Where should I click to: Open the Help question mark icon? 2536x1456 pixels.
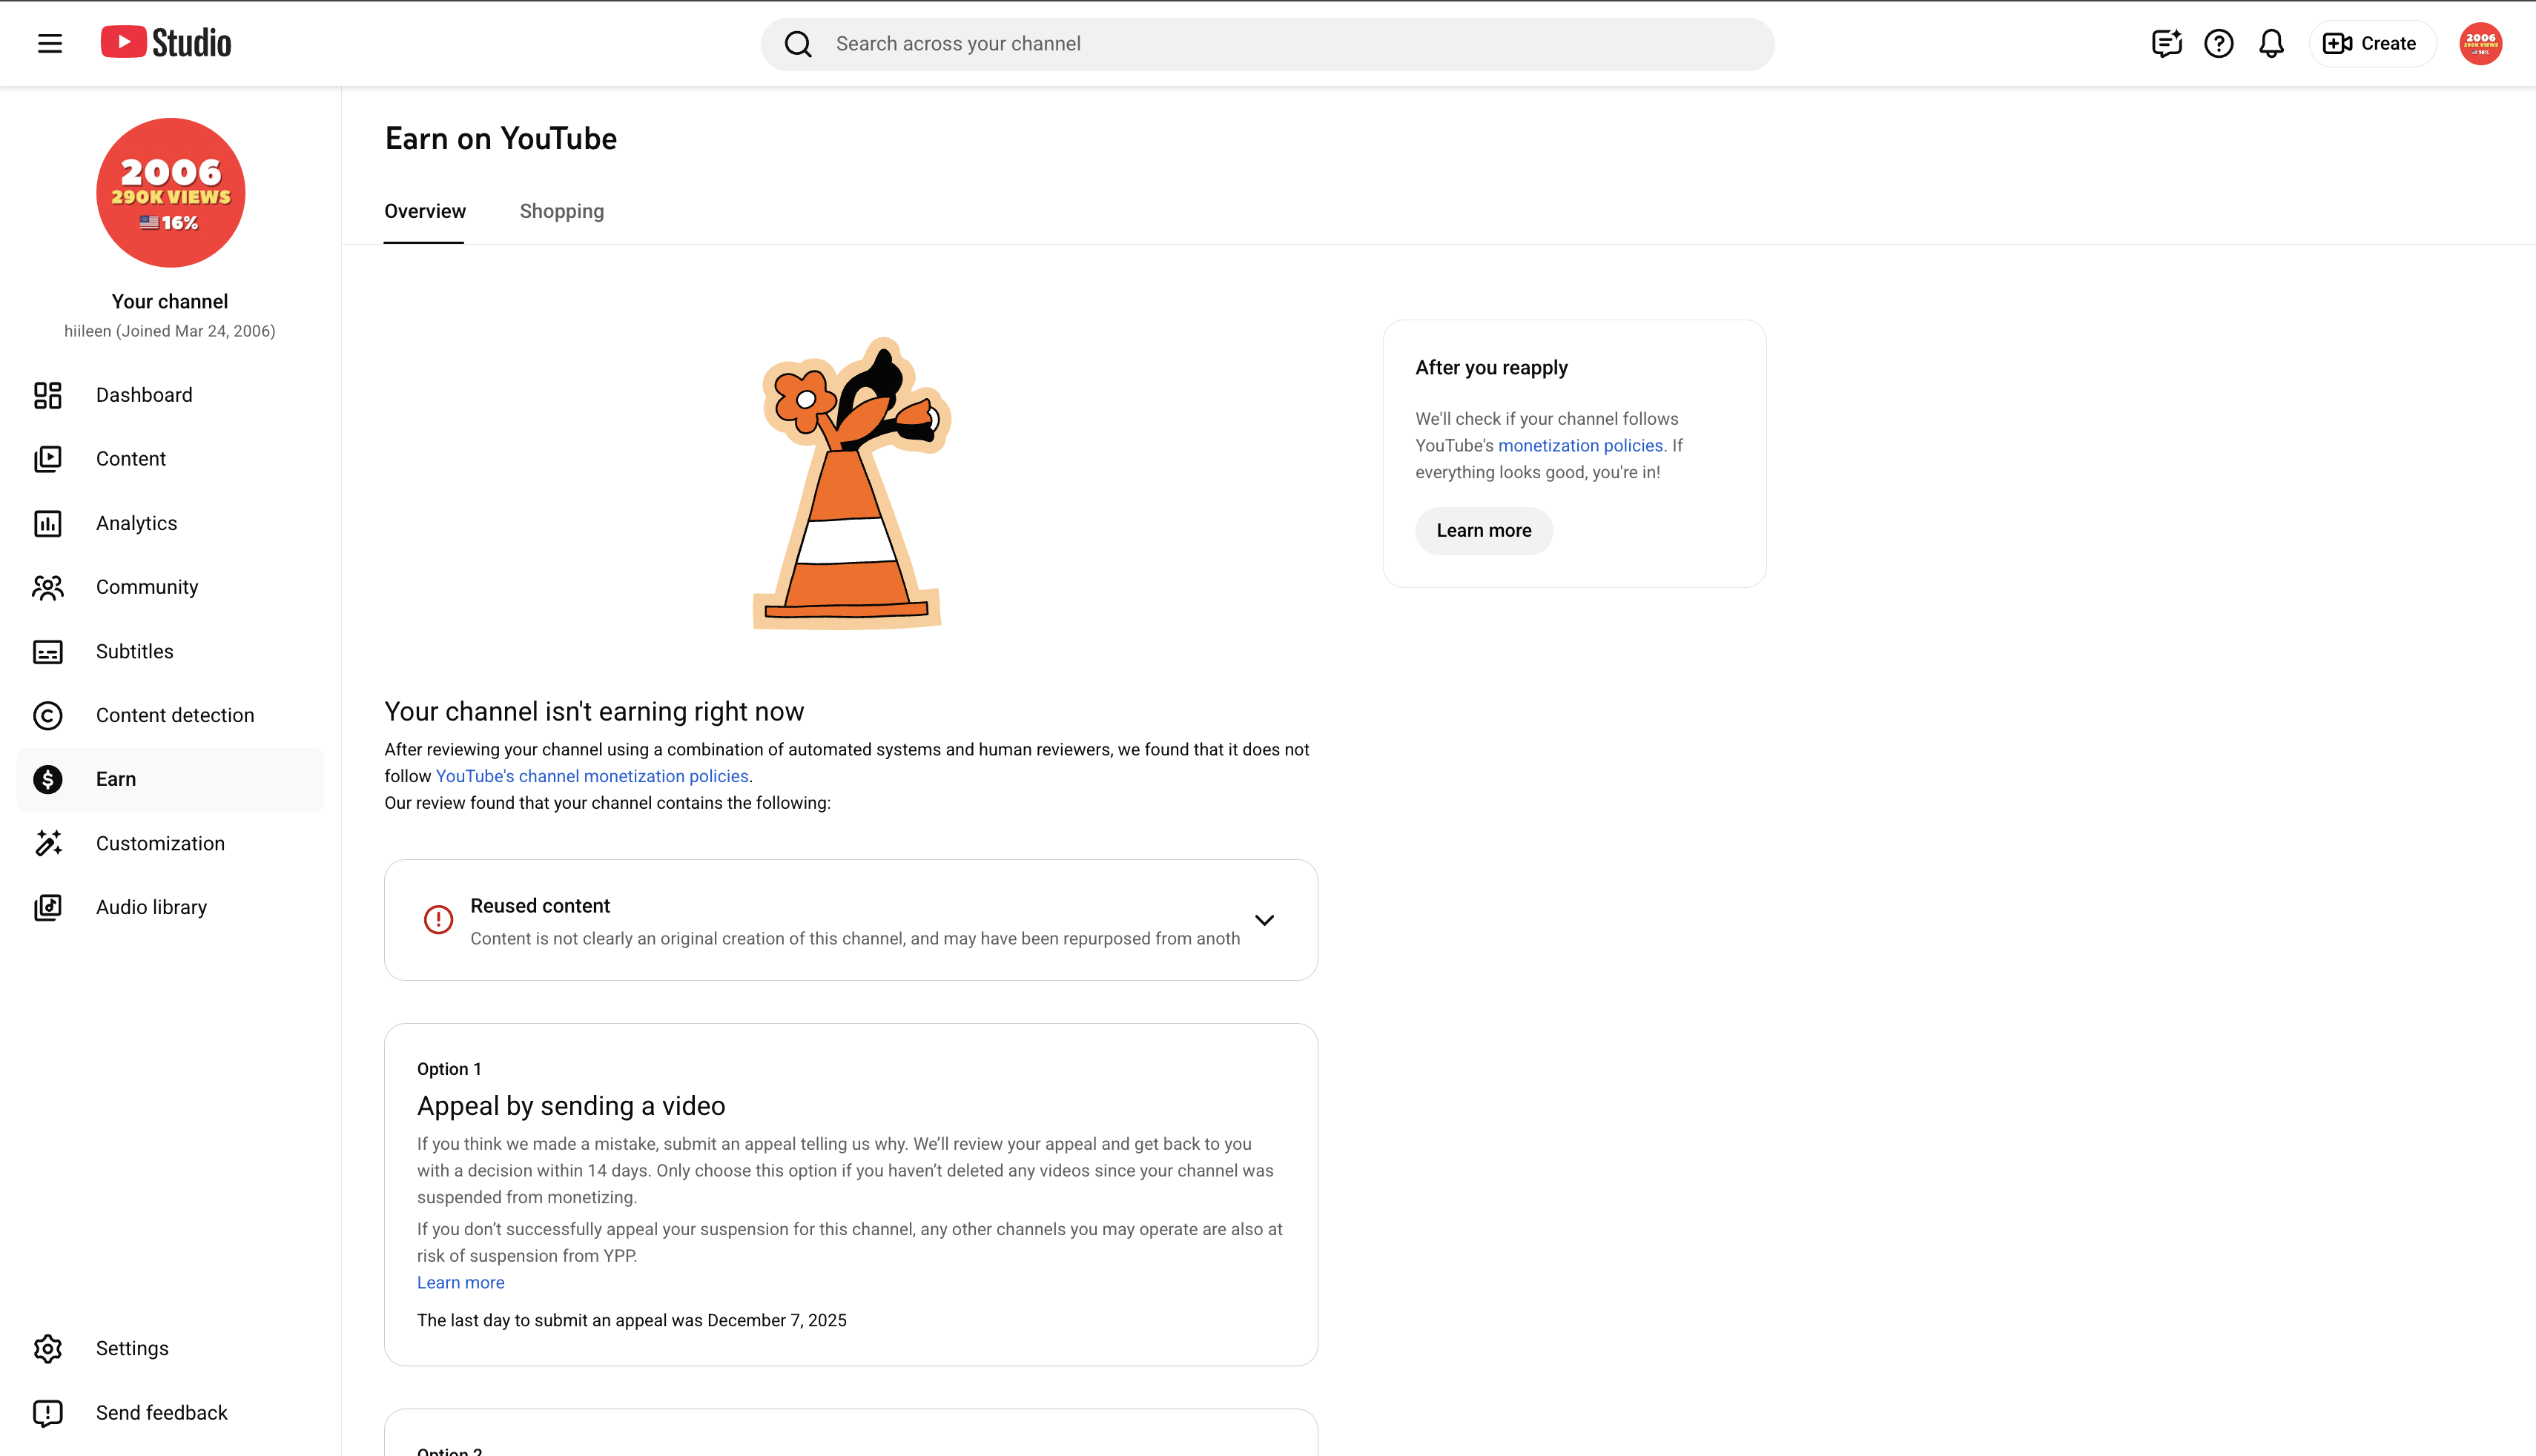(2219, 43)
